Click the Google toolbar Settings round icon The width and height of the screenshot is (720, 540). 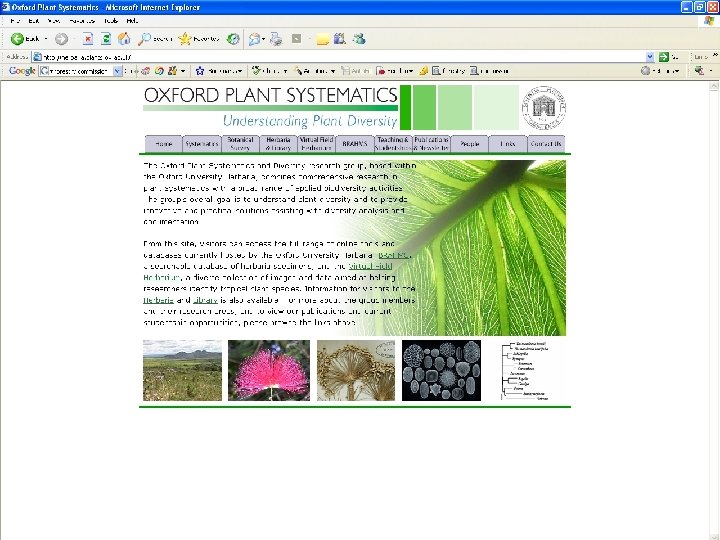click(646, 71)
